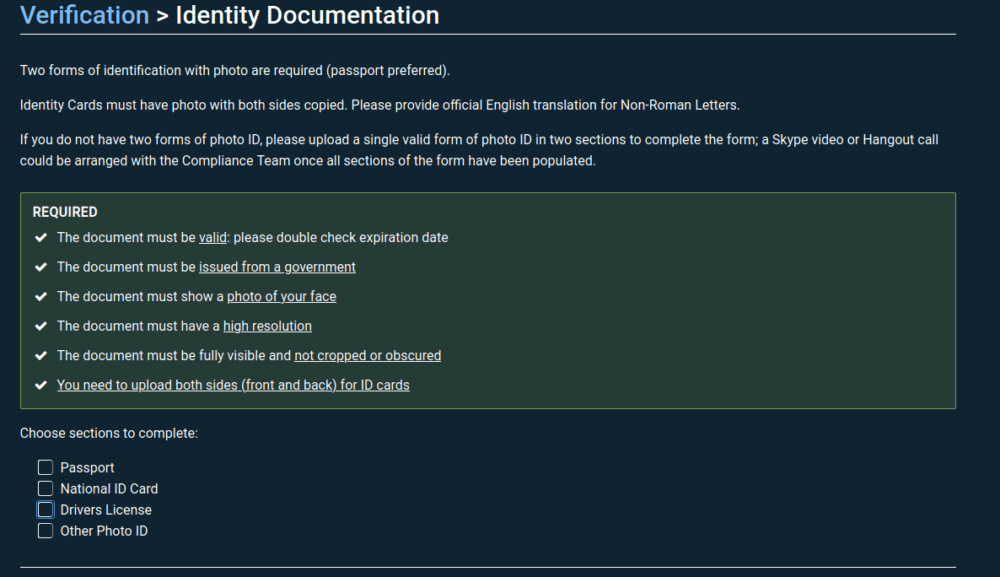Click the REQUIRED heading in green box

click(65, 212)
